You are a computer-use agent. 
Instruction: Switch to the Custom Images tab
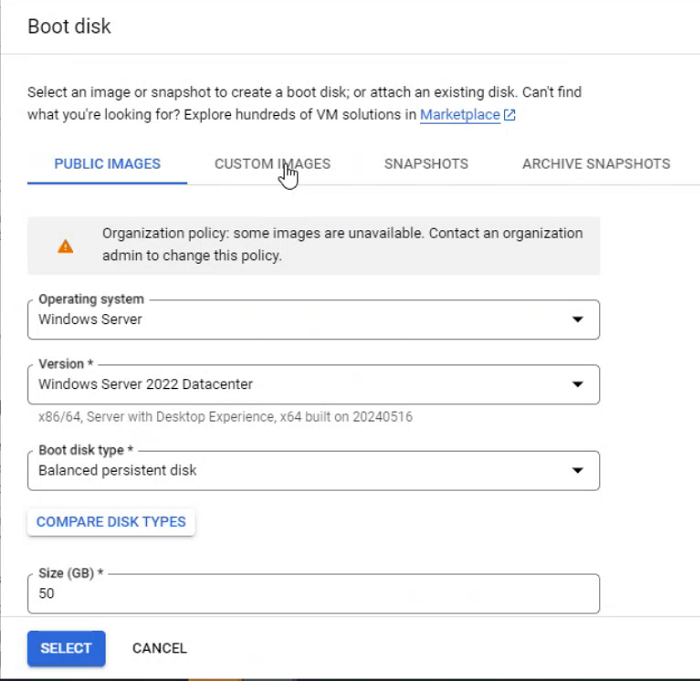[x=272, y=164]
